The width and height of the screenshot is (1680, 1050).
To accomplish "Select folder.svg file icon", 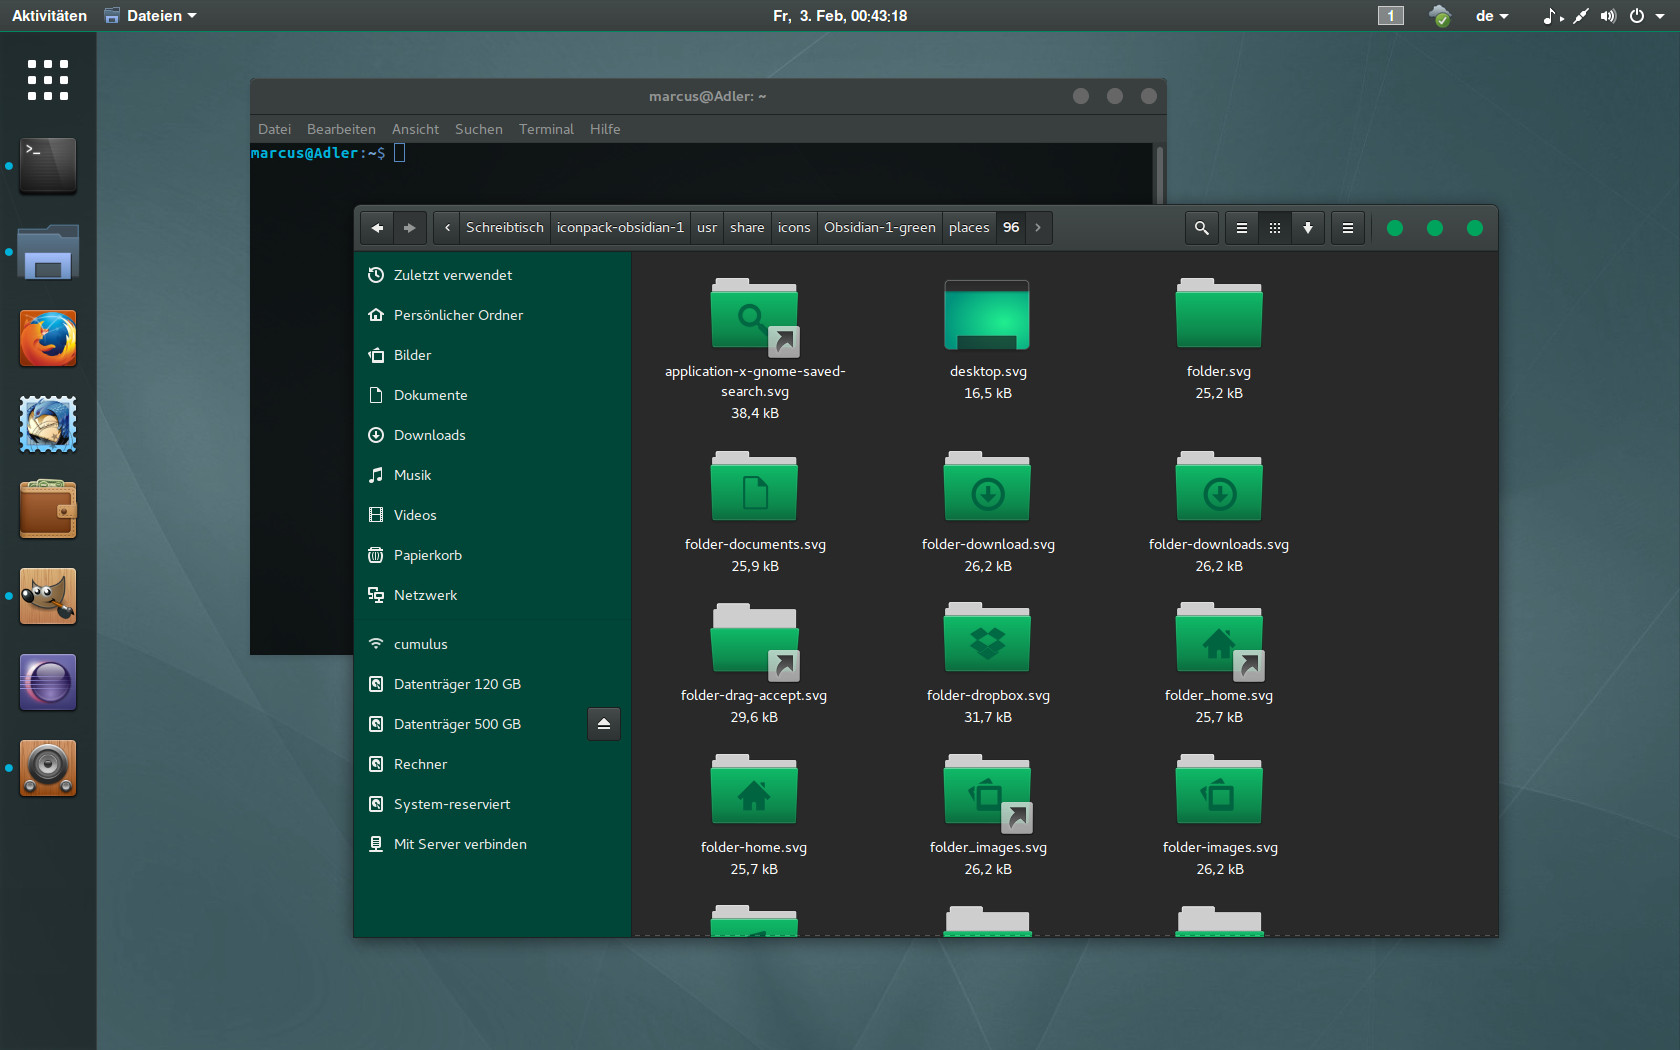I will pyautogui.click(x=1219, y=314).
